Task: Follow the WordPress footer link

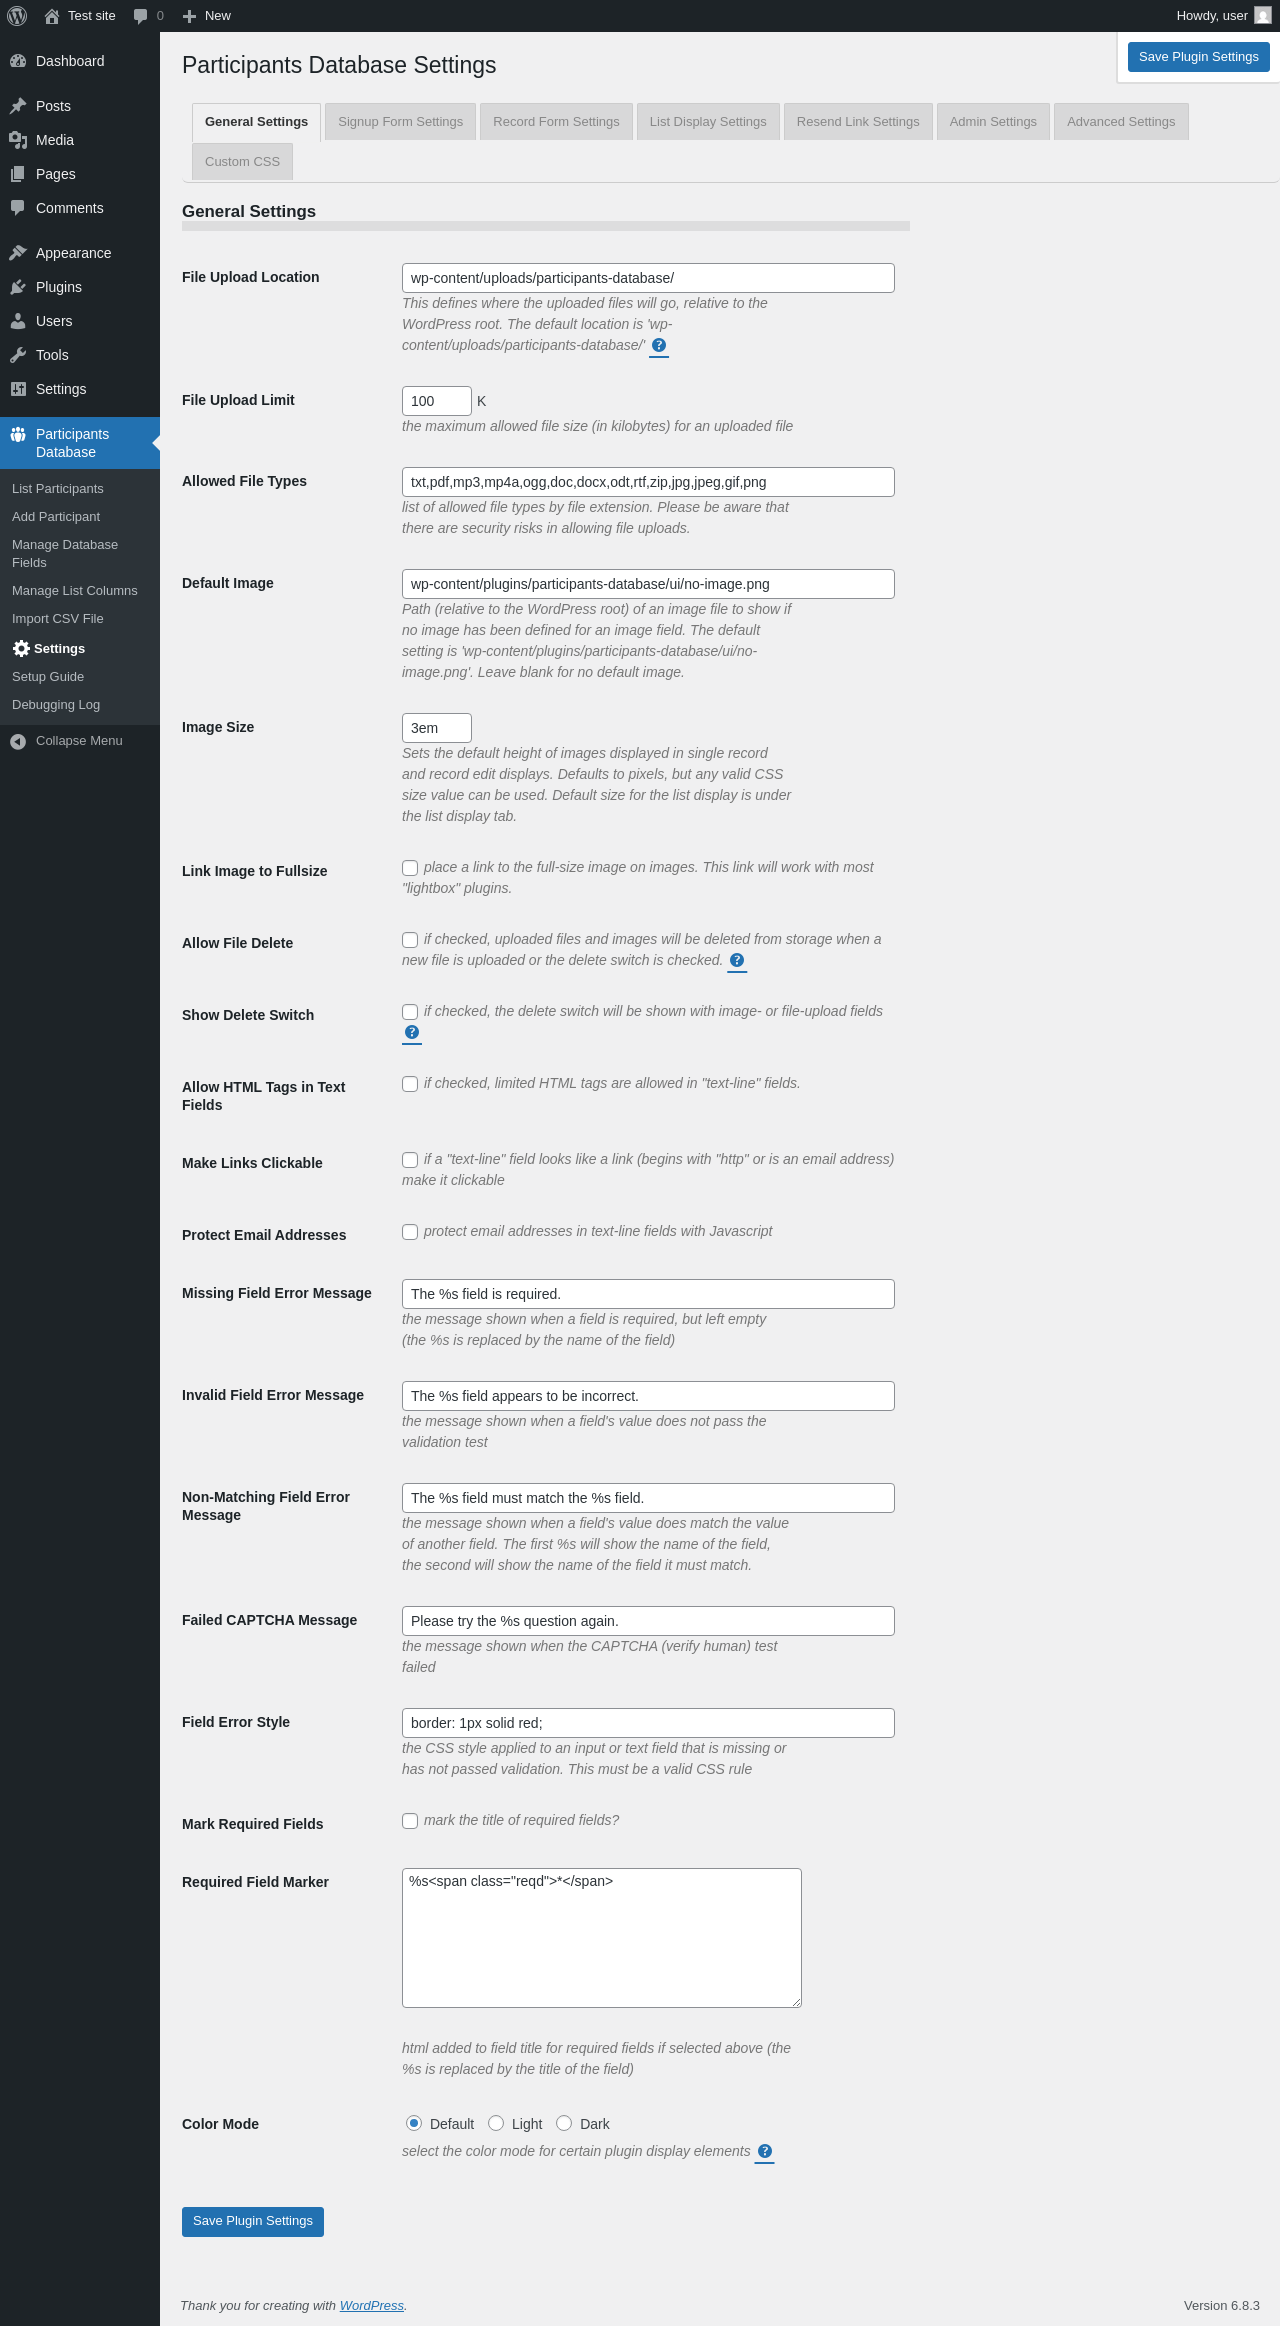Action: [x=372, y=2305]
